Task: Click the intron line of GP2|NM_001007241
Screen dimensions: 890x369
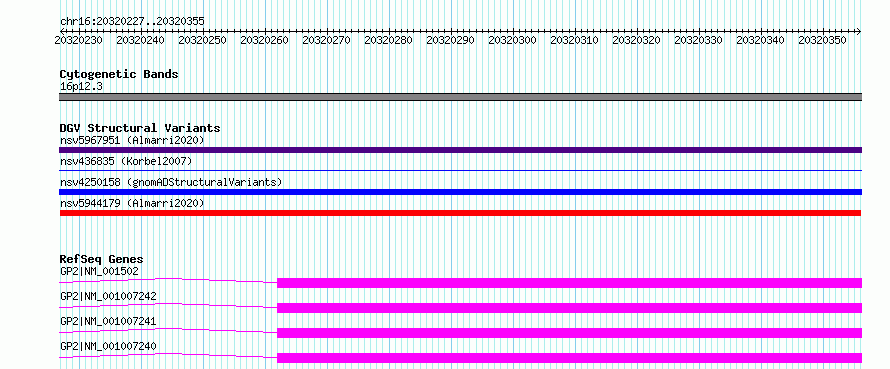Action: [x=168, y=329]
